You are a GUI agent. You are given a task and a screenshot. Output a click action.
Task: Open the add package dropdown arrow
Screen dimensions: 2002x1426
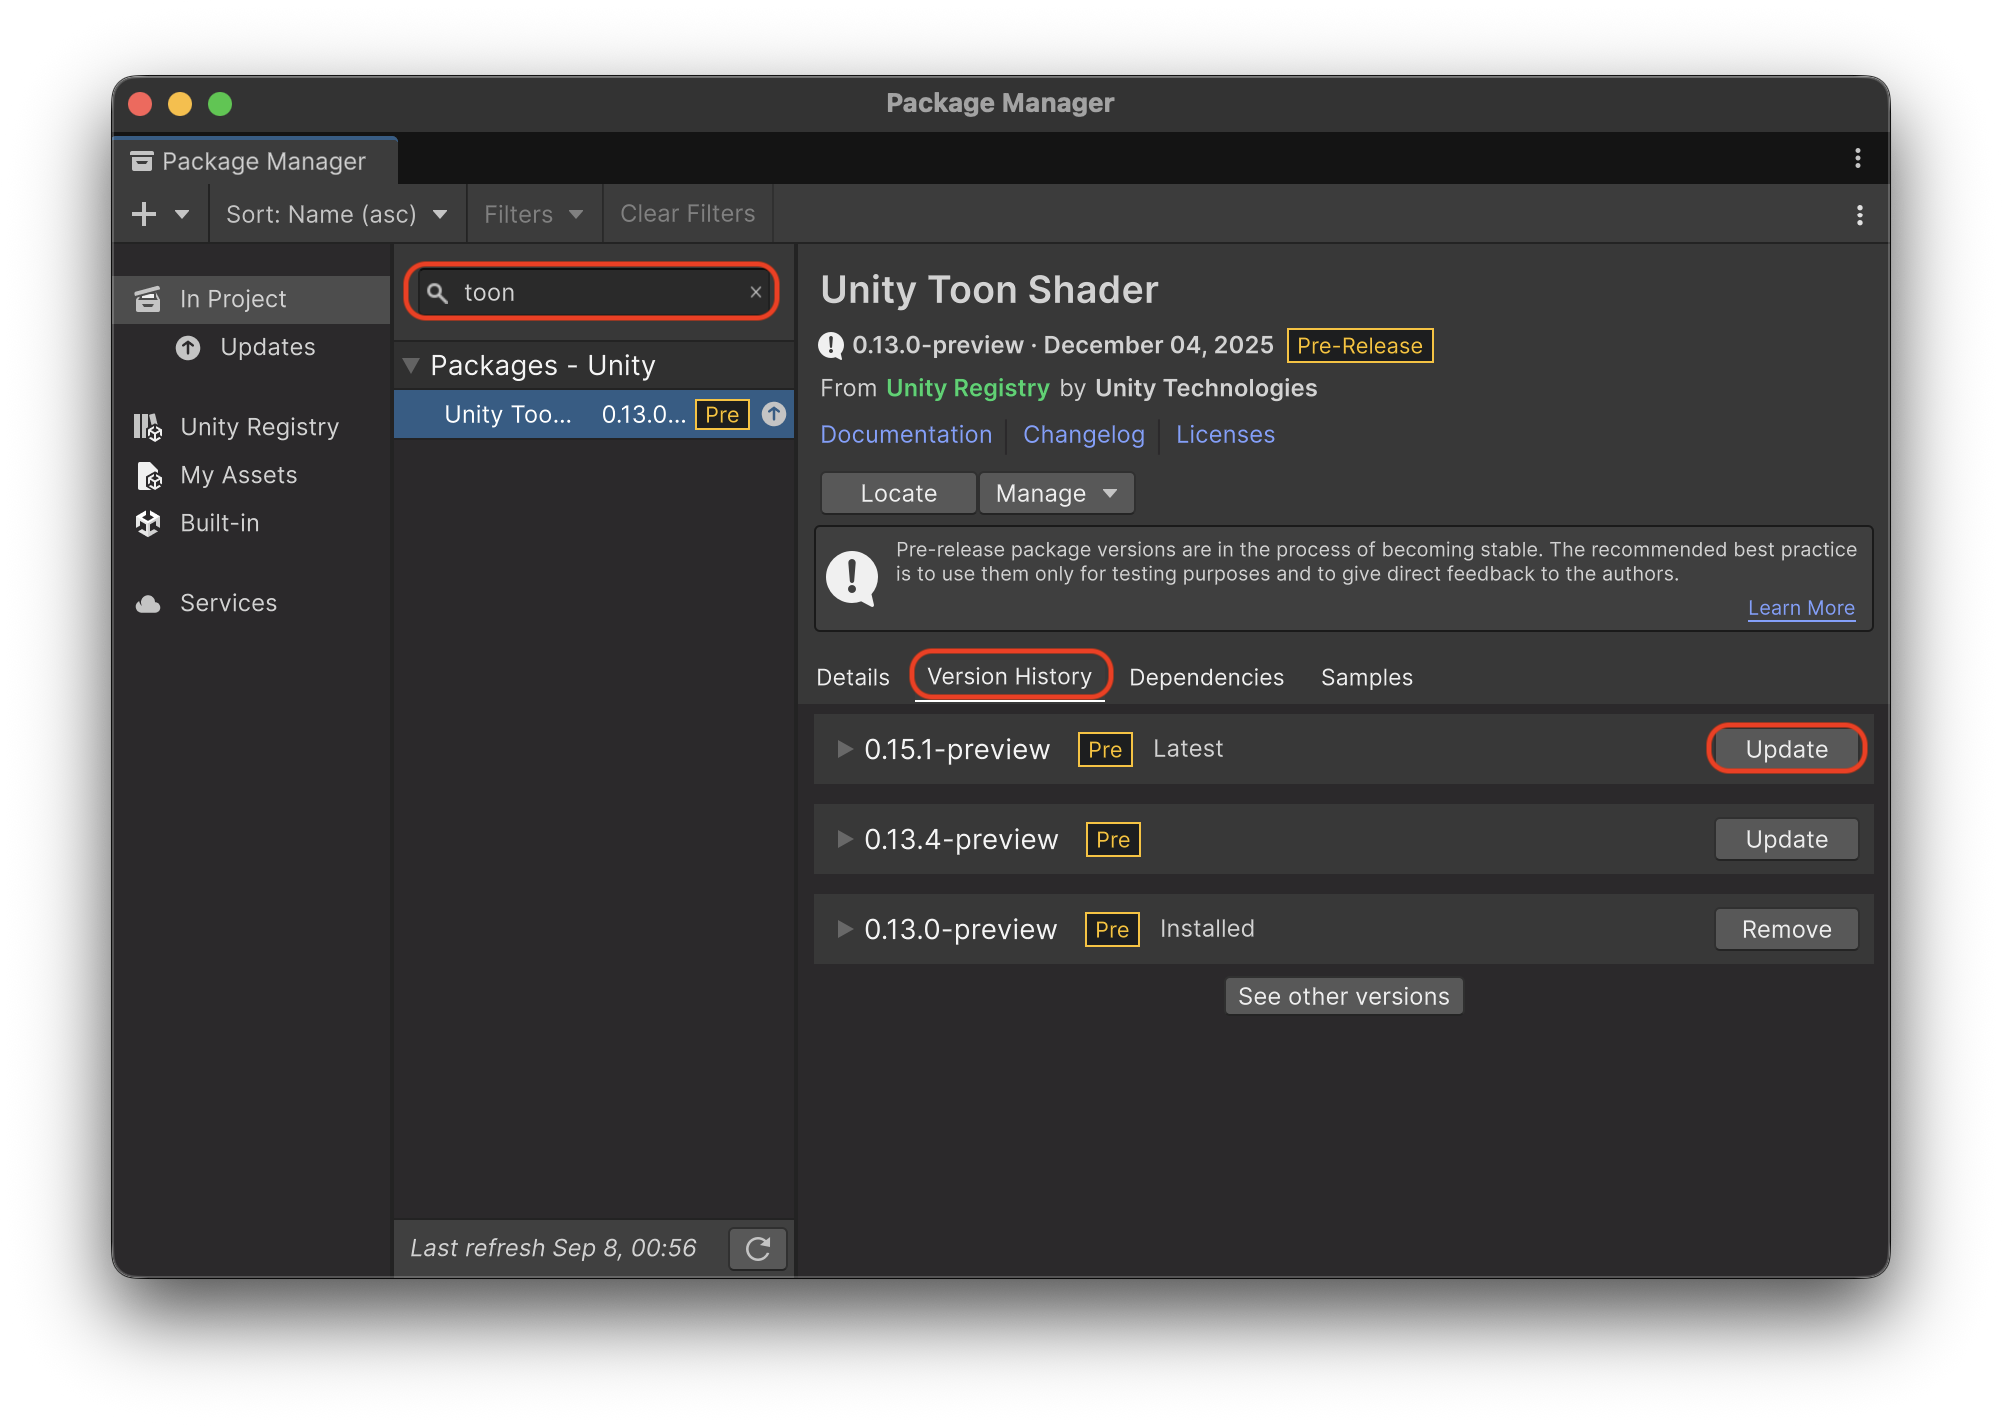(182, 214)
